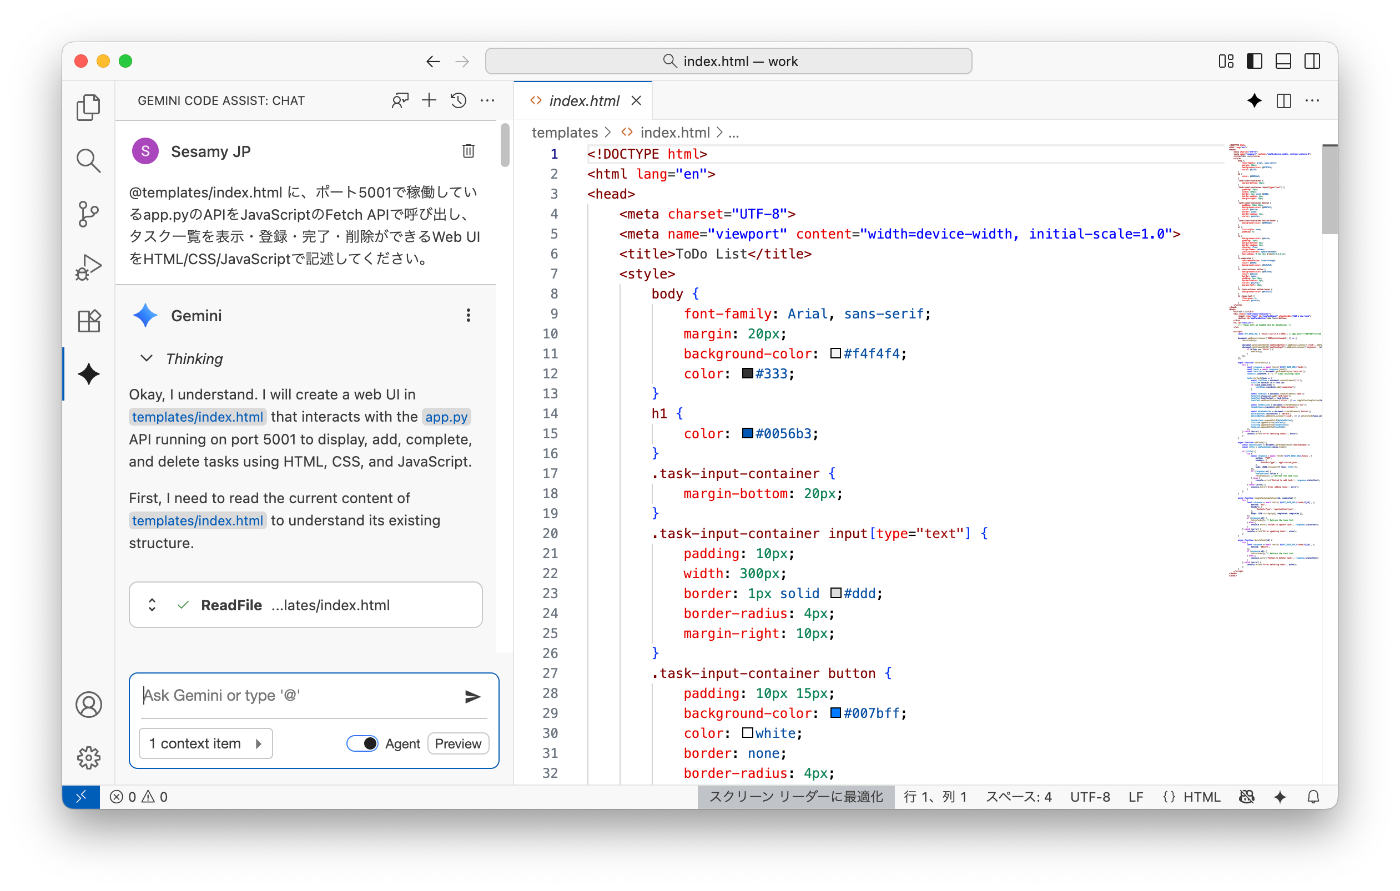The height and width of the screenshot is (891, 1400).
Task: Open chat history clock icon
Action: (458, 100)
